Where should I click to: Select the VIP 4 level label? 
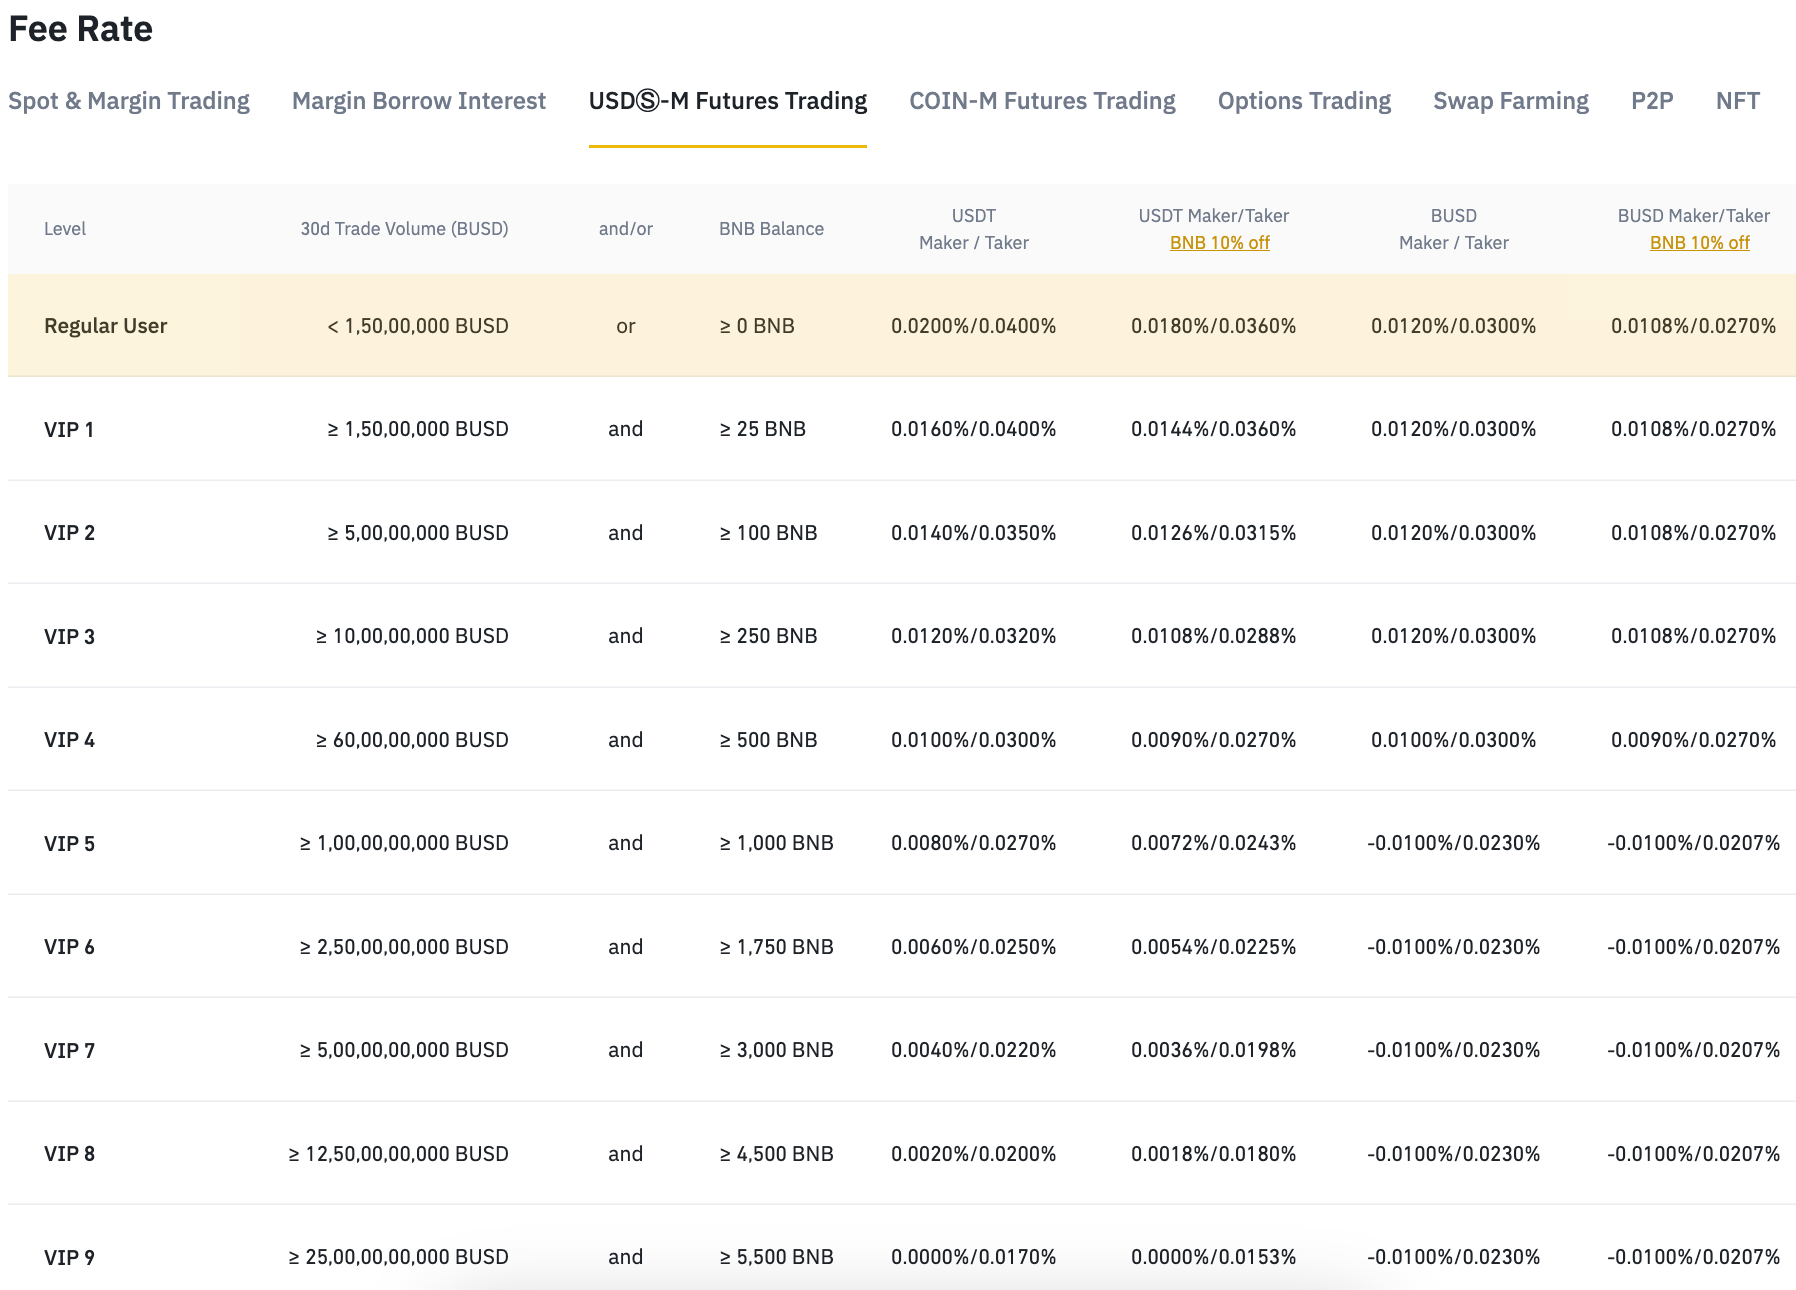click(69, 740)
